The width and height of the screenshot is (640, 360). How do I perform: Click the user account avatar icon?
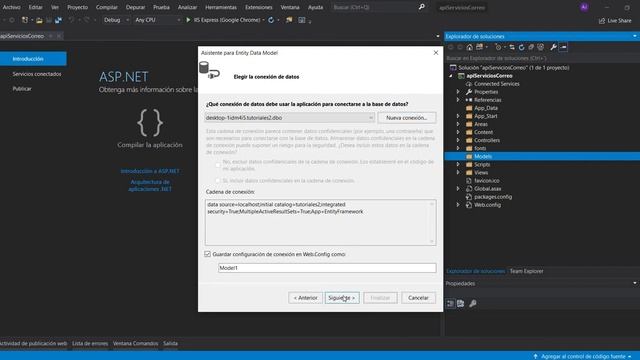[584, 7]
